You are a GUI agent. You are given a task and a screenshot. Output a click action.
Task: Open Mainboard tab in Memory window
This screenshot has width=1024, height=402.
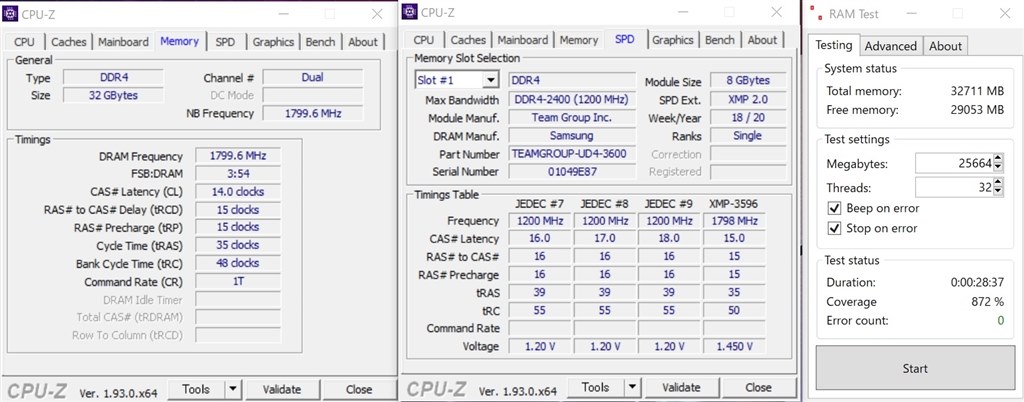click(x=123, y=42)
